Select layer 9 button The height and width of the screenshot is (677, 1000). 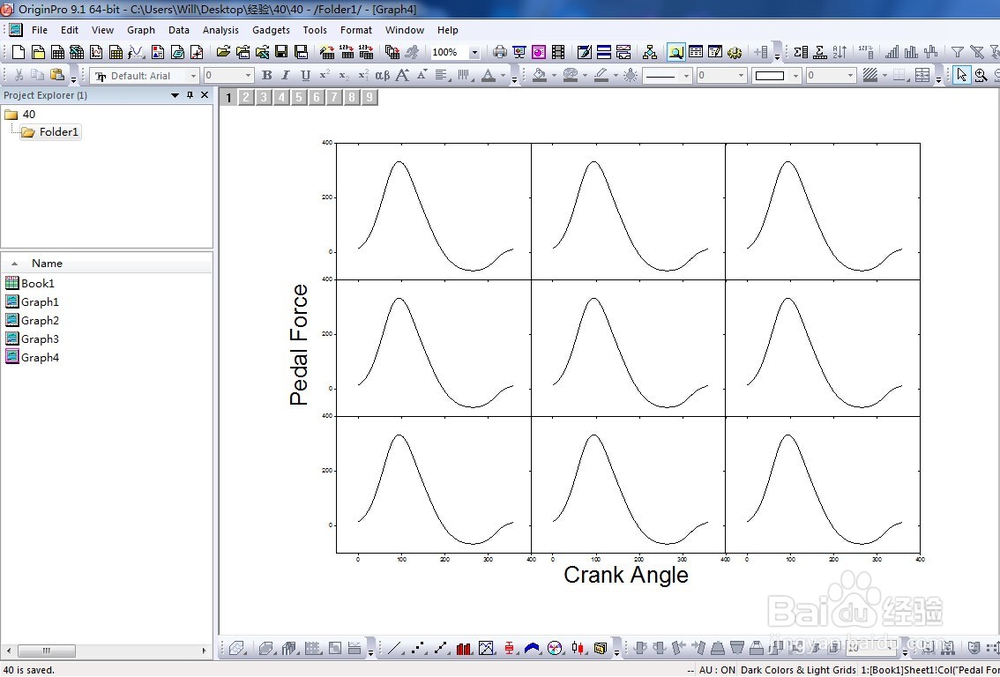coord(369,98)
